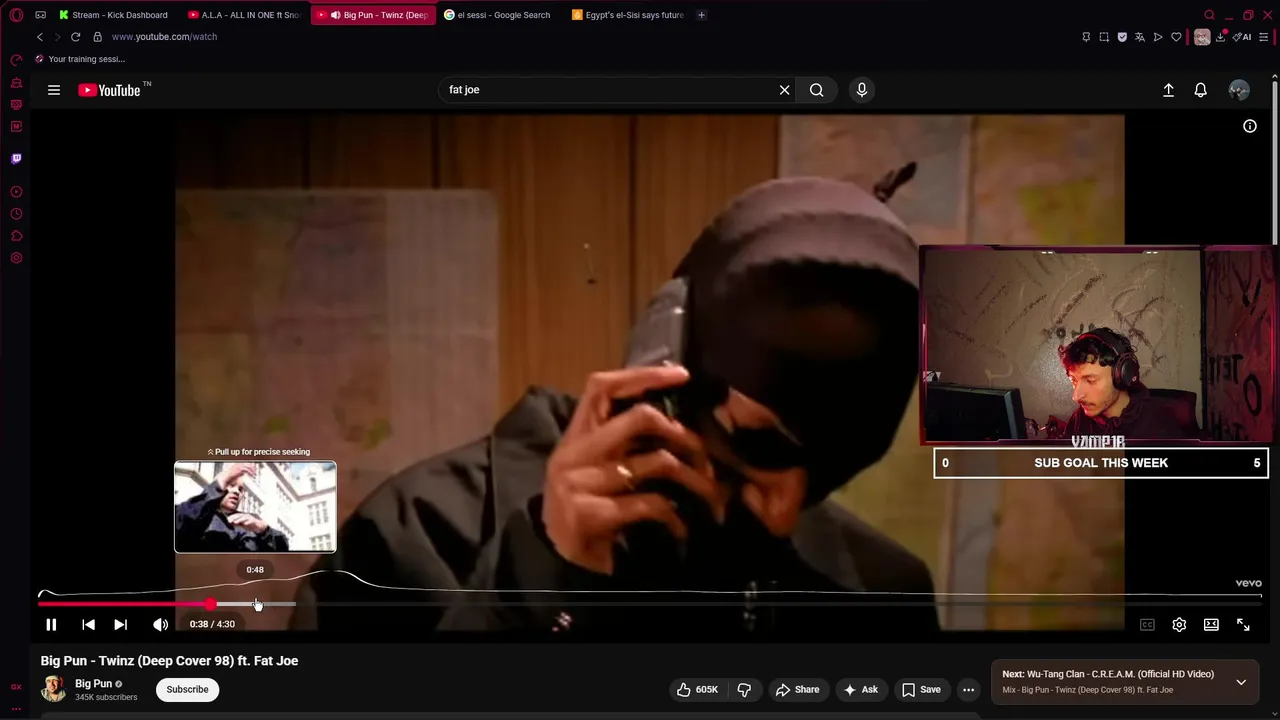
Task: Pause the video
Action: tap(51, 625)
